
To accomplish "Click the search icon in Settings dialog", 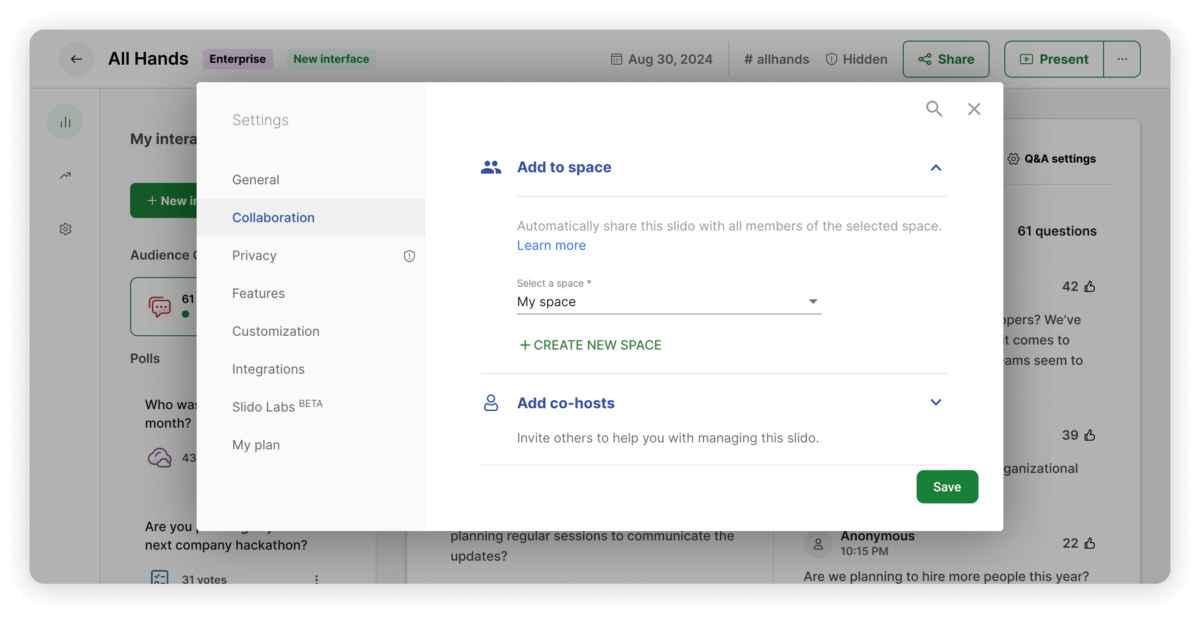I will [934, 109].
